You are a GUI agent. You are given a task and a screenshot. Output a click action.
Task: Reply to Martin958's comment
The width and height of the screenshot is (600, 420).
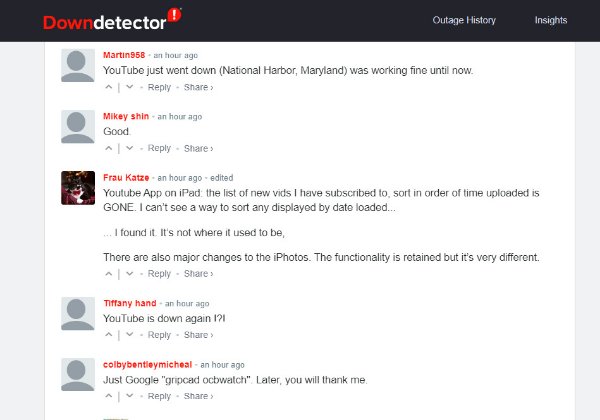(x=159, y=87)
